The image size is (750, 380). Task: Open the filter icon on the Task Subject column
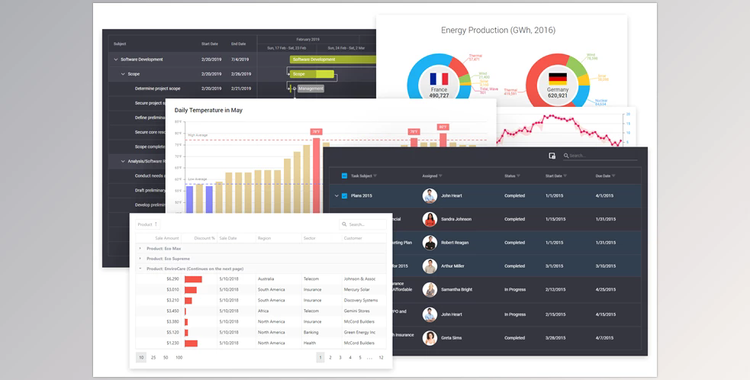375,176
